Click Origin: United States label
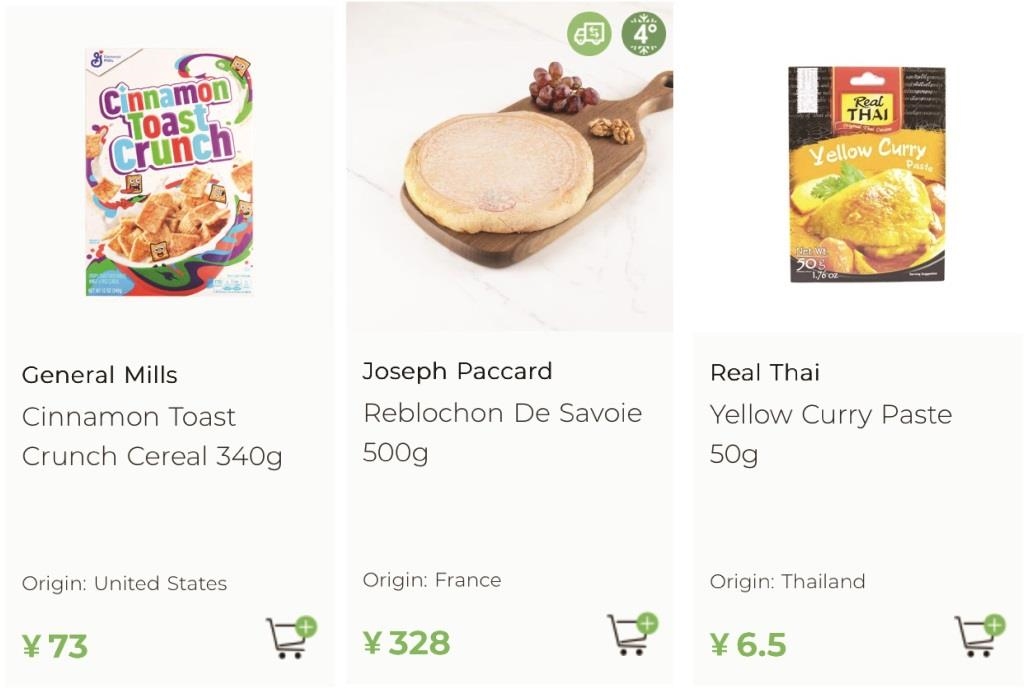The image size is (1024, 689). point(124,583)
